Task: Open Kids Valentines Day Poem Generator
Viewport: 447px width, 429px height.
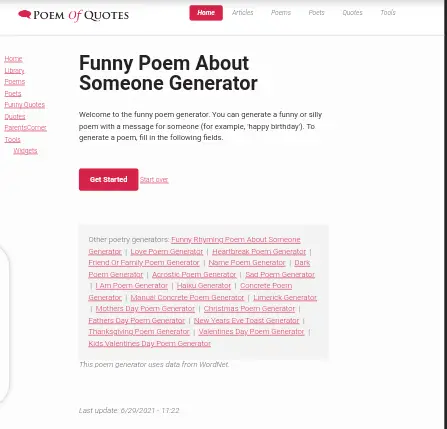Action: 150,344
